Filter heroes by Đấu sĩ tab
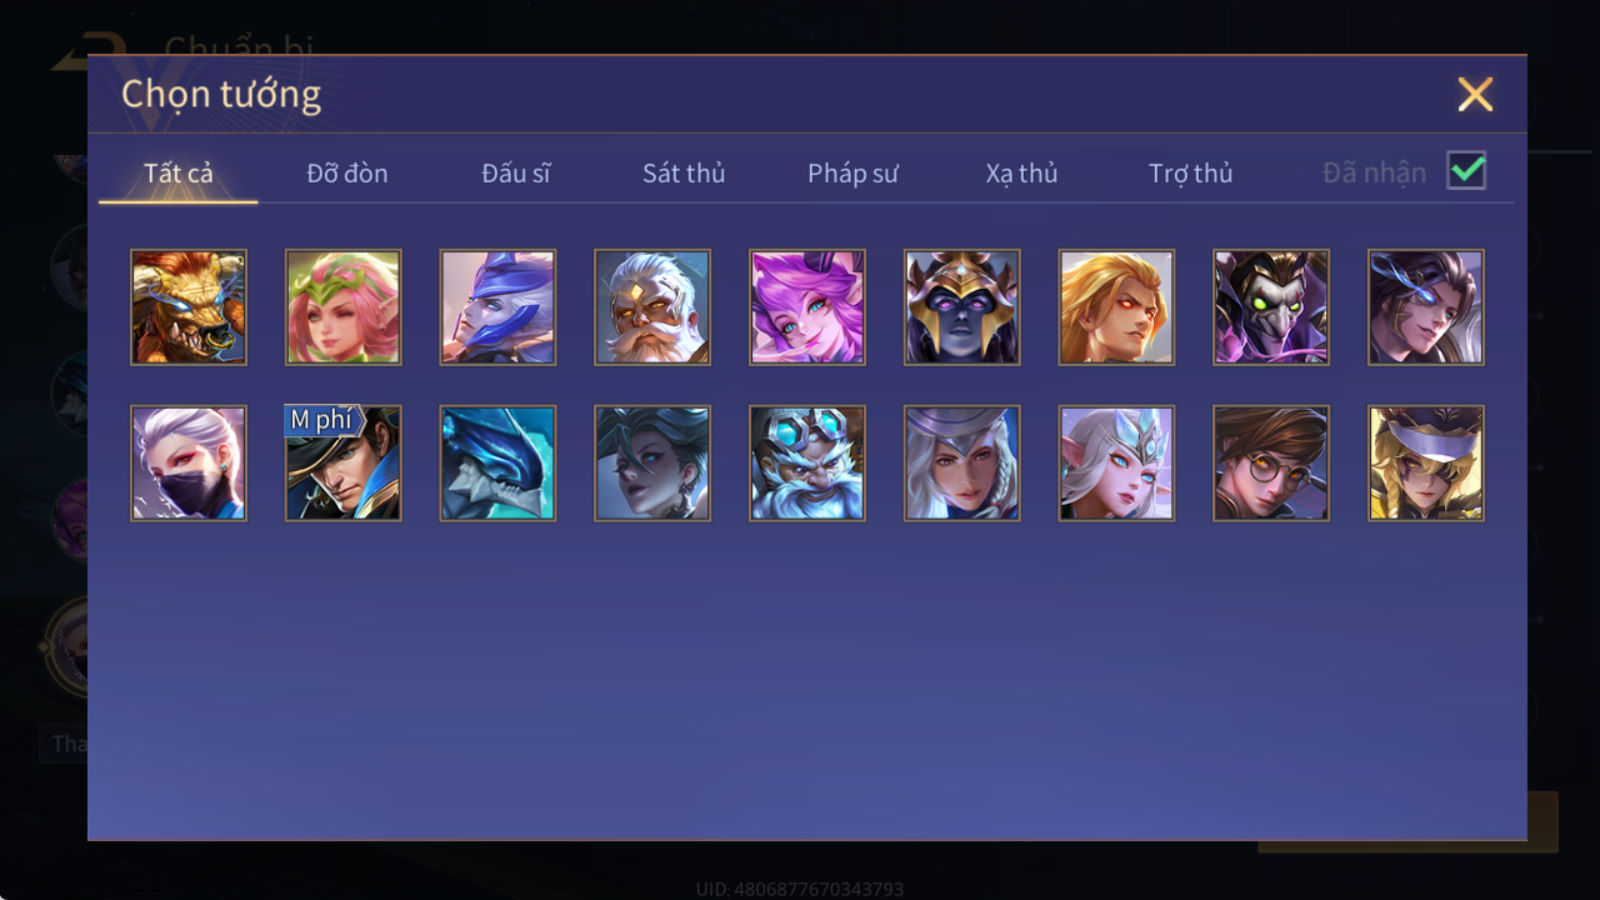Image resolution: width=1600 pixels, height=900 pixels. pos(516,173)
